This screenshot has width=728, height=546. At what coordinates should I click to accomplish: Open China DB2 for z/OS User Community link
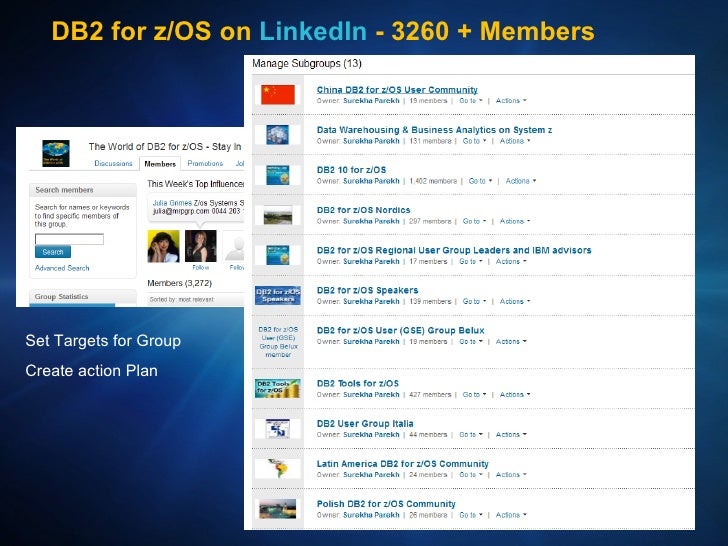point(397,90)
